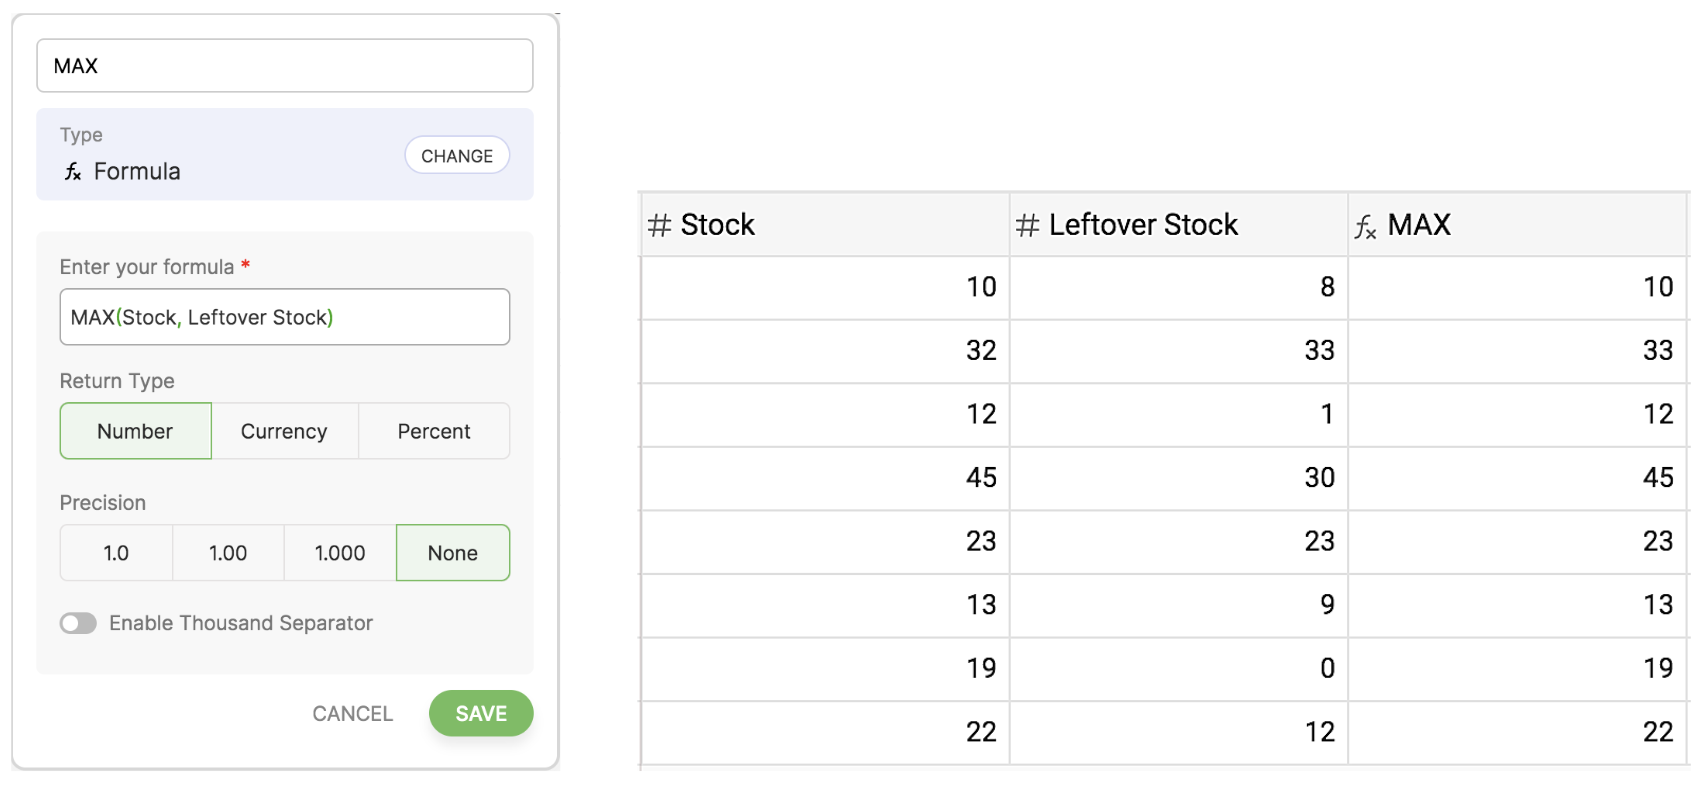Click into the formula expression input

[x=285, y=317]
